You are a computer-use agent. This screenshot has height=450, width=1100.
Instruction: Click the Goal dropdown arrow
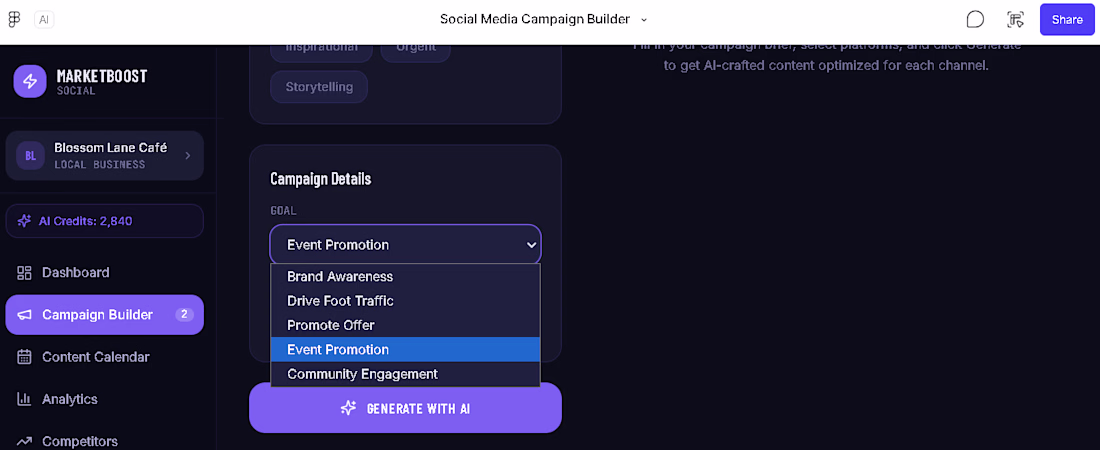click(x=531, y=245)
